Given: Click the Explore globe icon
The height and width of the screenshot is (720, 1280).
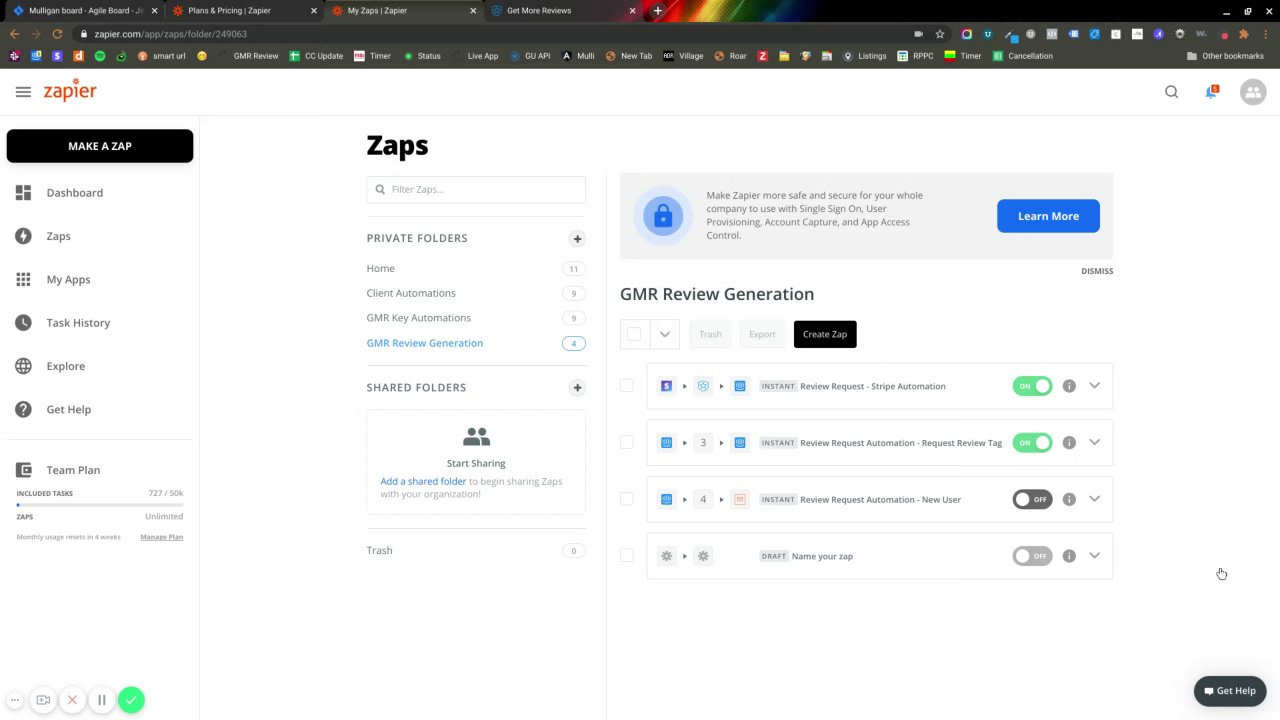Looking at the screenshot, I should 23,366.
